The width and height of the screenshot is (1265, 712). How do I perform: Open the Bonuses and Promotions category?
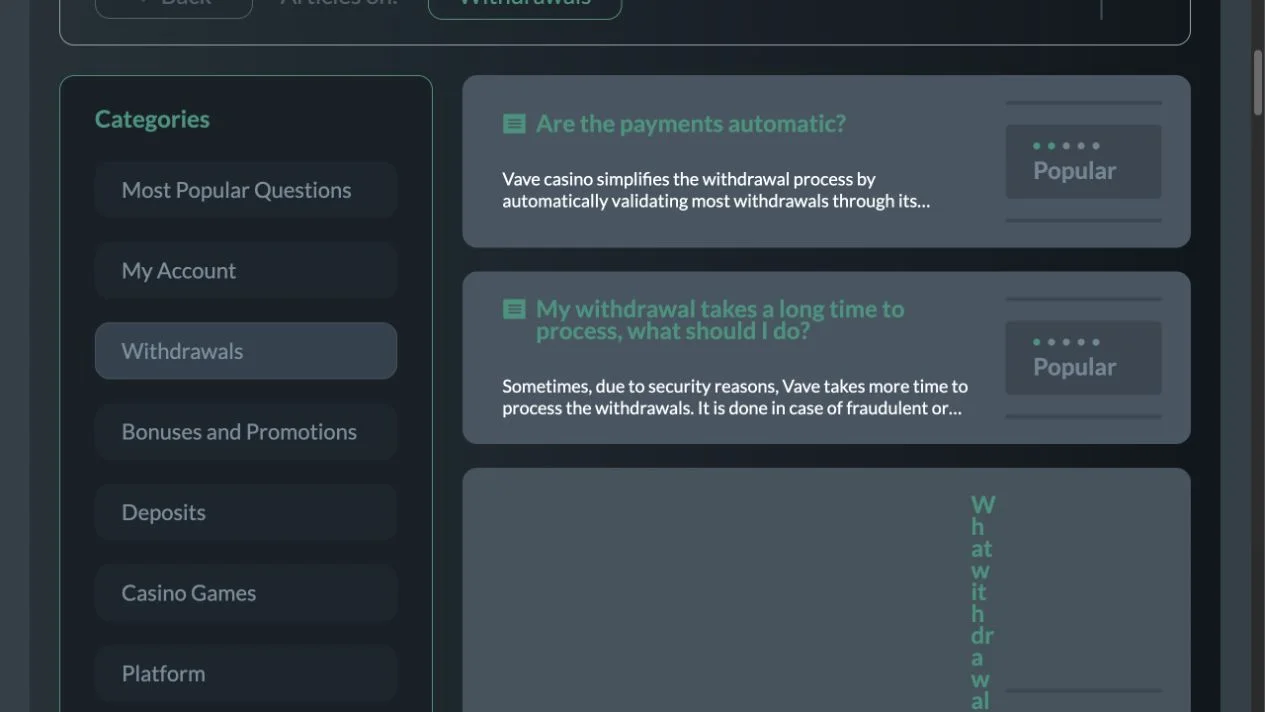point(246,432)
